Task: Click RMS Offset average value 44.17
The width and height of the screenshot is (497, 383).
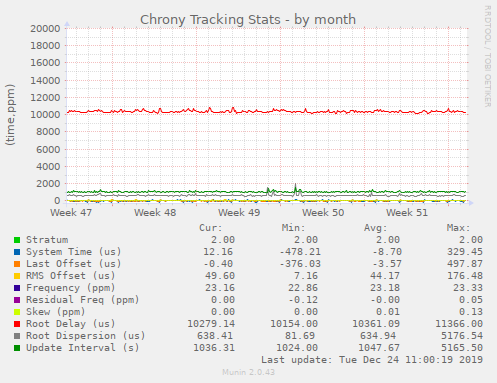Action: tap(385, 276)
